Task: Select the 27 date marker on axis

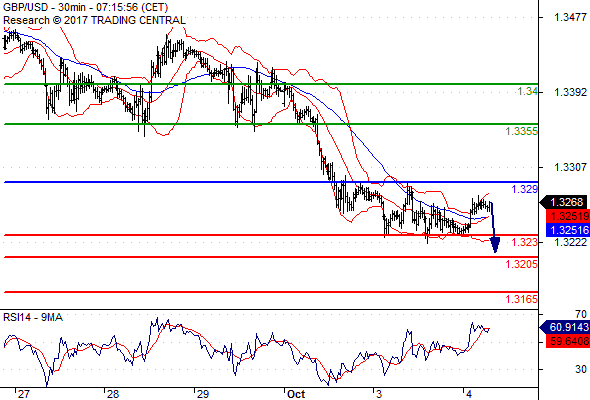Action: (x=23, y=394)
